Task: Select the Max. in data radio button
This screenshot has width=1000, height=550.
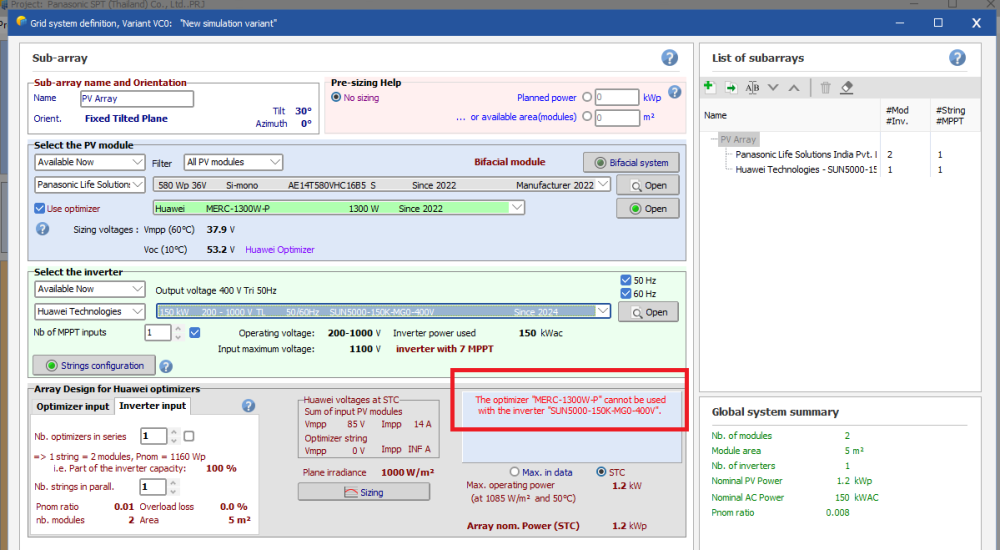Action: pos(515,472)
